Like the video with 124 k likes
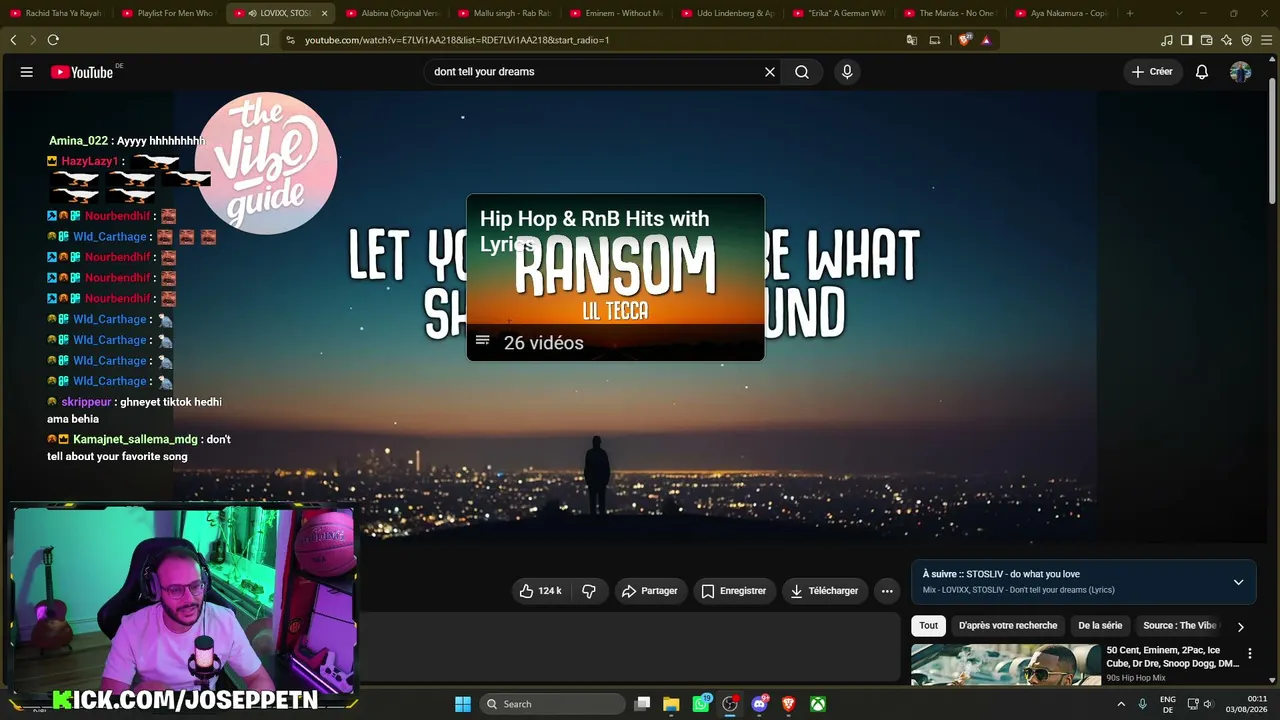The width and height of the screenshot is (1280, 720). 540,591
